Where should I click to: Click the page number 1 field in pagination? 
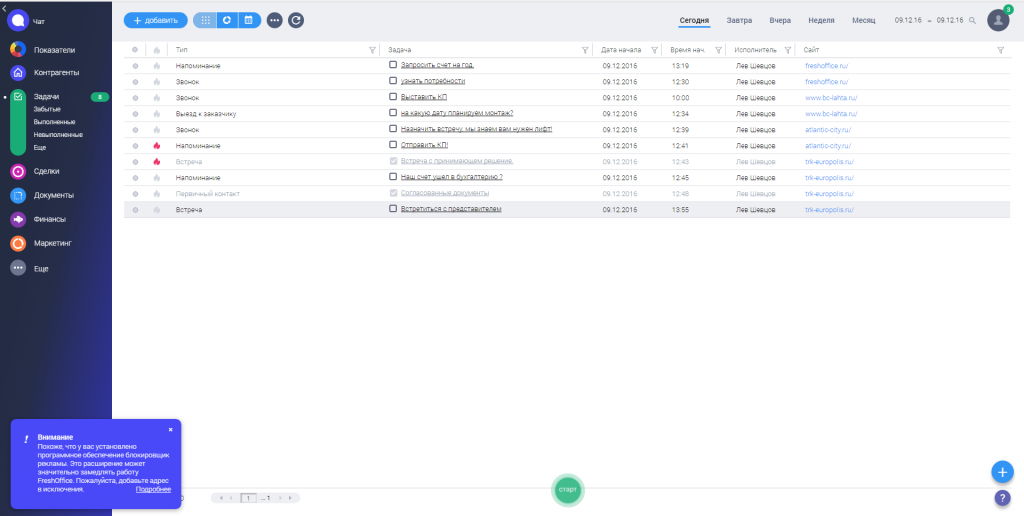248,498
